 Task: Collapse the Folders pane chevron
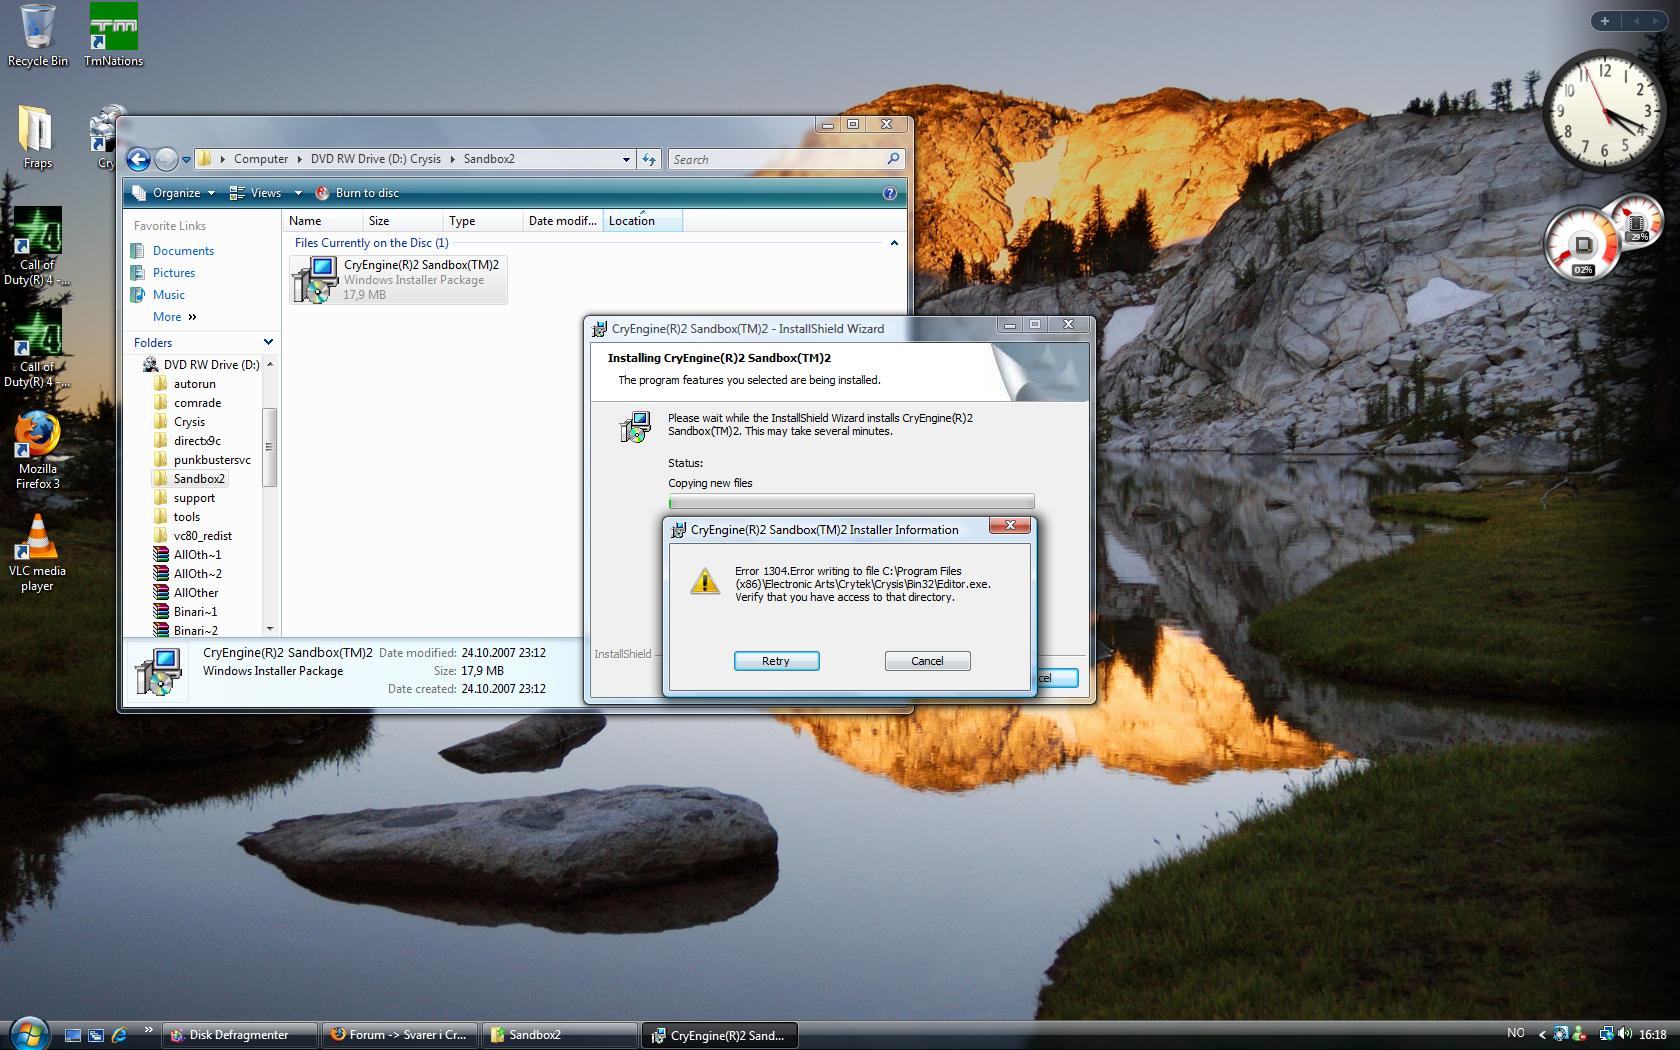(268, 342)
